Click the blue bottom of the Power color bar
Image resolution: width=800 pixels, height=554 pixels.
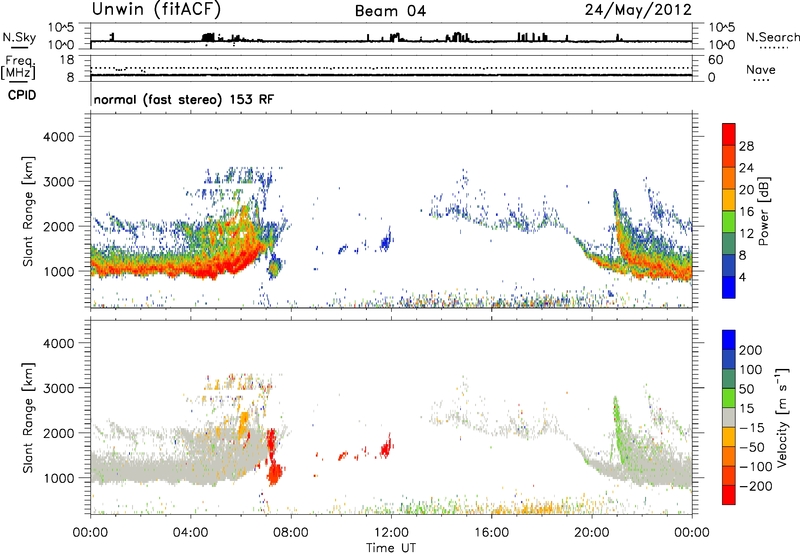pos(729,287)
